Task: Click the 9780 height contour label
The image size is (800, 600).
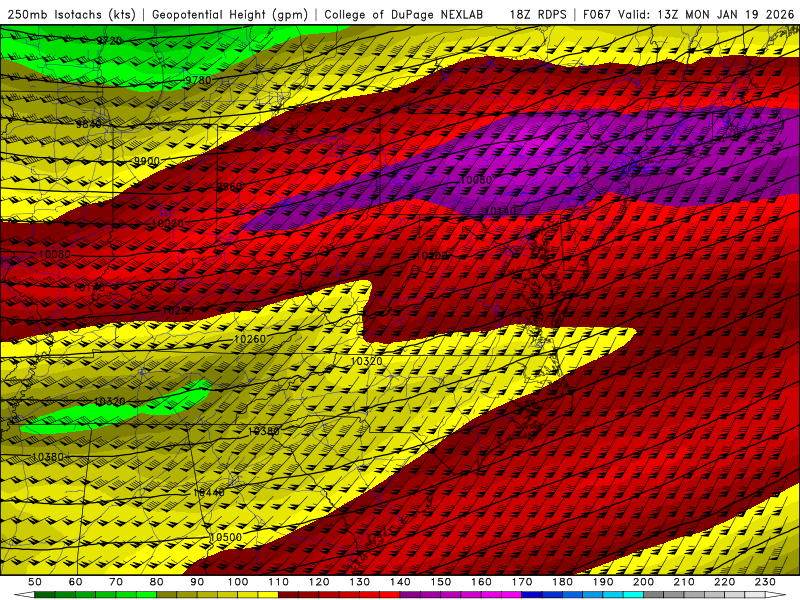Action: pos(197,80)
